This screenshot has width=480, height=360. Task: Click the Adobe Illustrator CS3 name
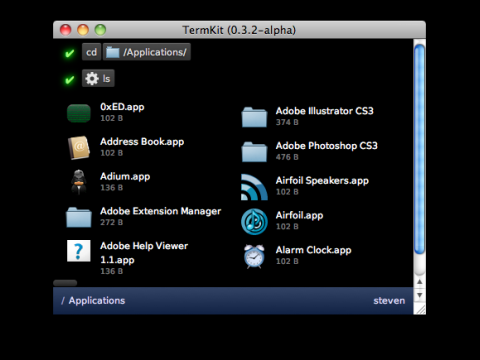pos(324,111)
